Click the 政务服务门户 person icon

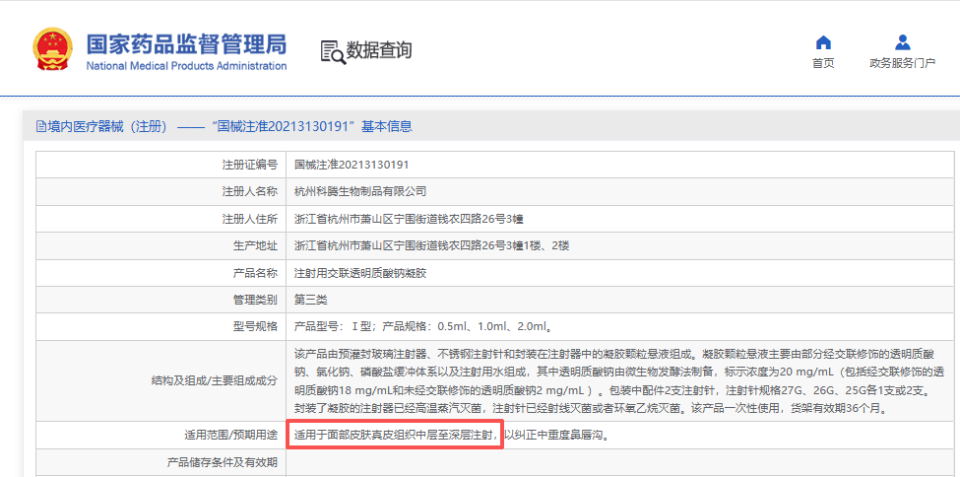902,43
